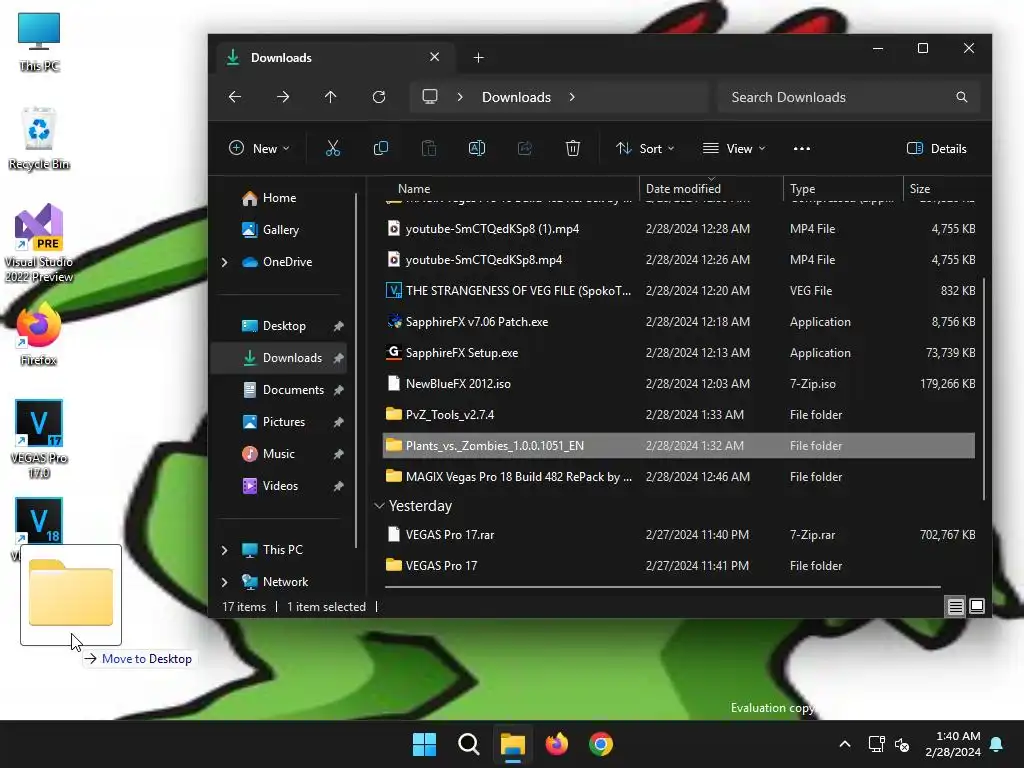Screen dimensions: 1024x768
Task: Go back with the left arrow
Action: point(235,97)
